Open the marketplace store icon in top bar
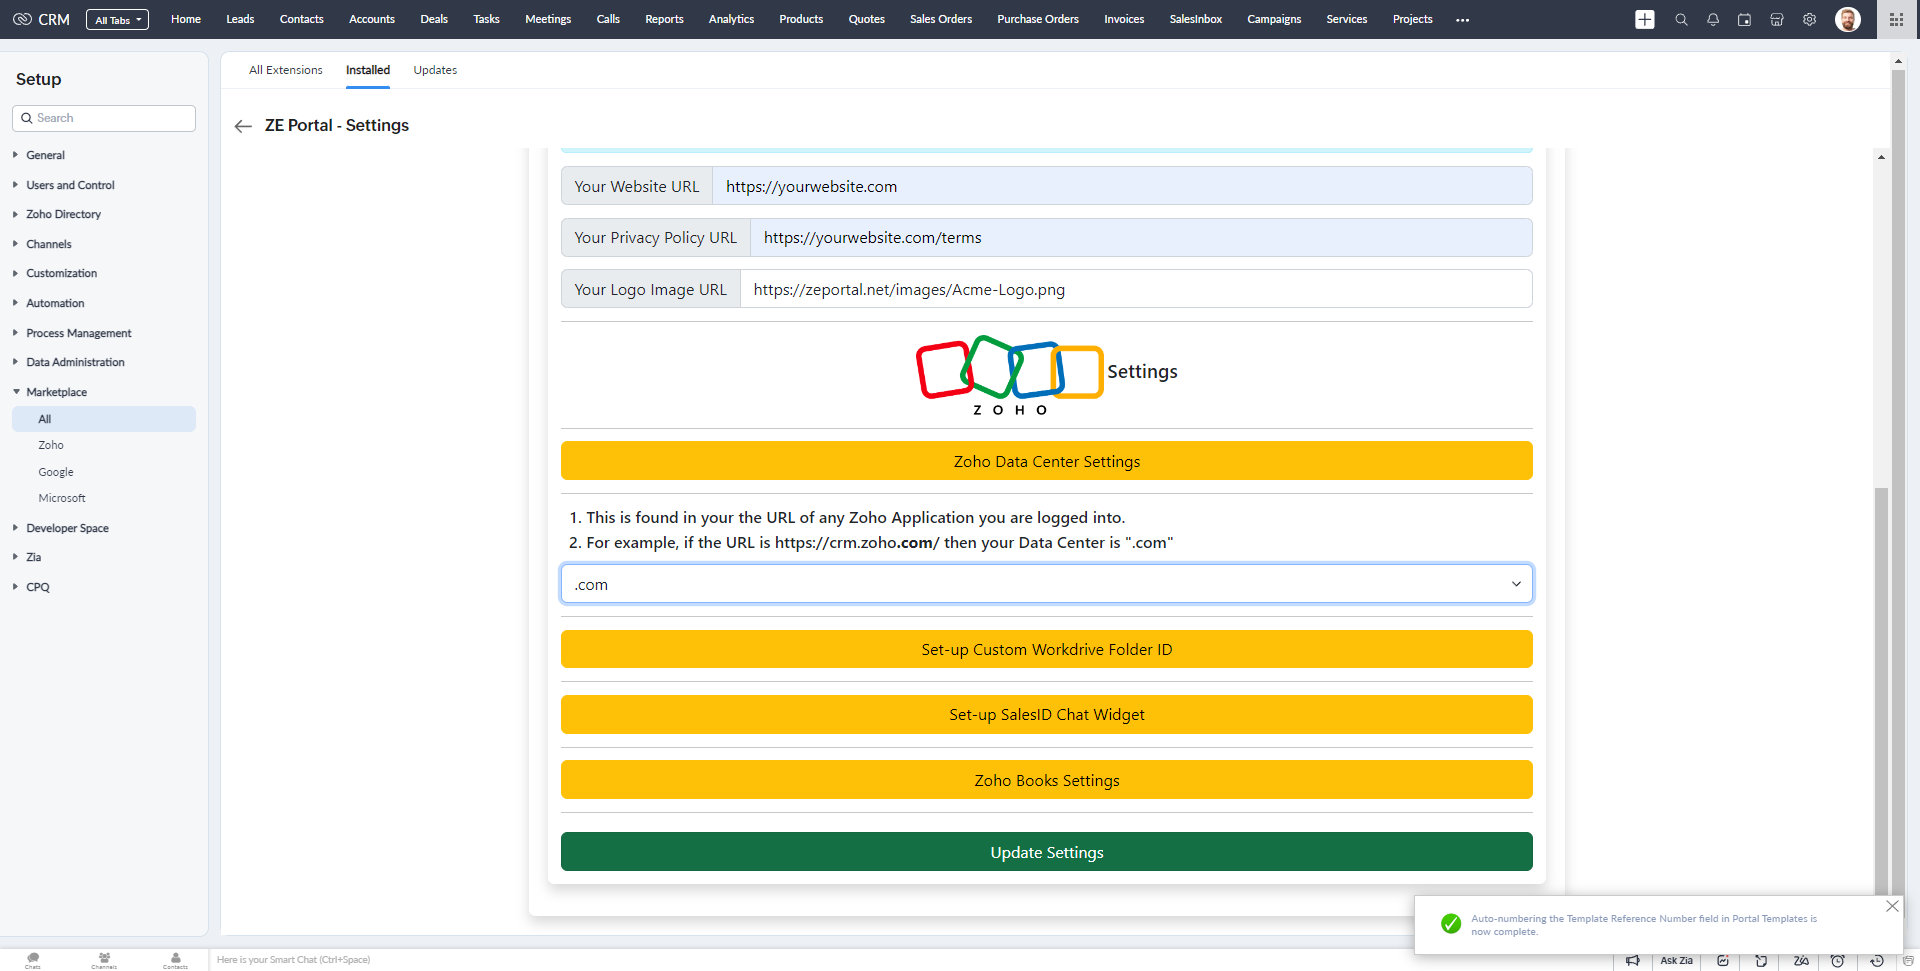Viewport: 1920px width, 971px height. 1777,20
